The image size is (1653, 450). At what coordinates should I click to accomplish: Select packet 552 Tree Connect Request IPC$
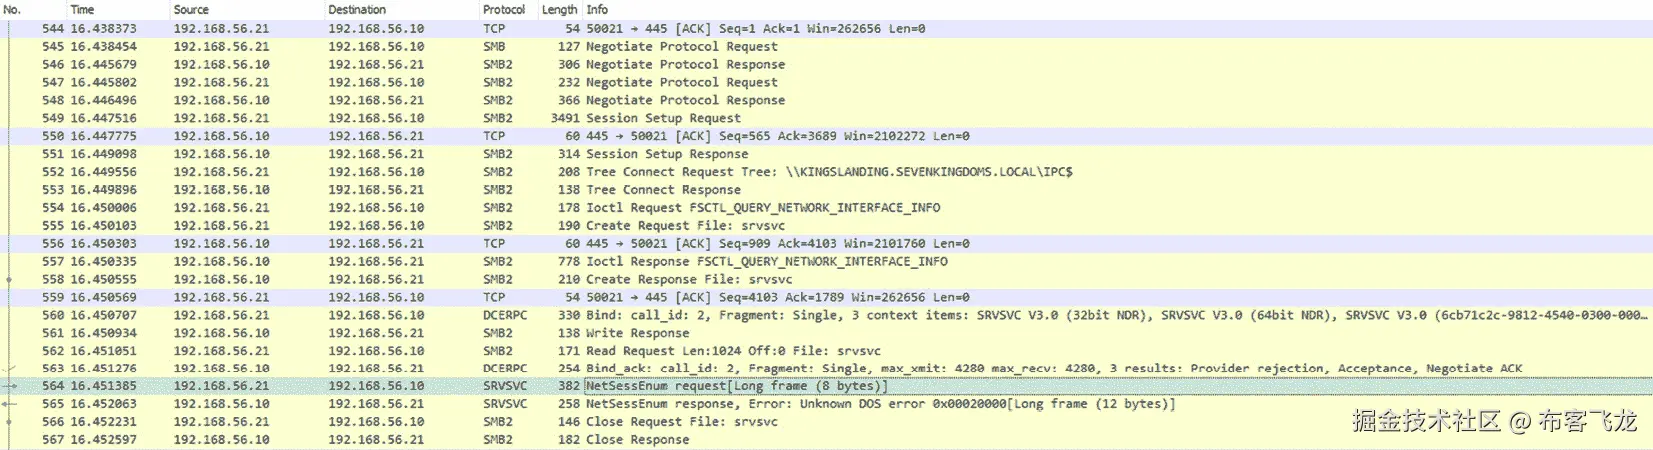tap(826, 172)
